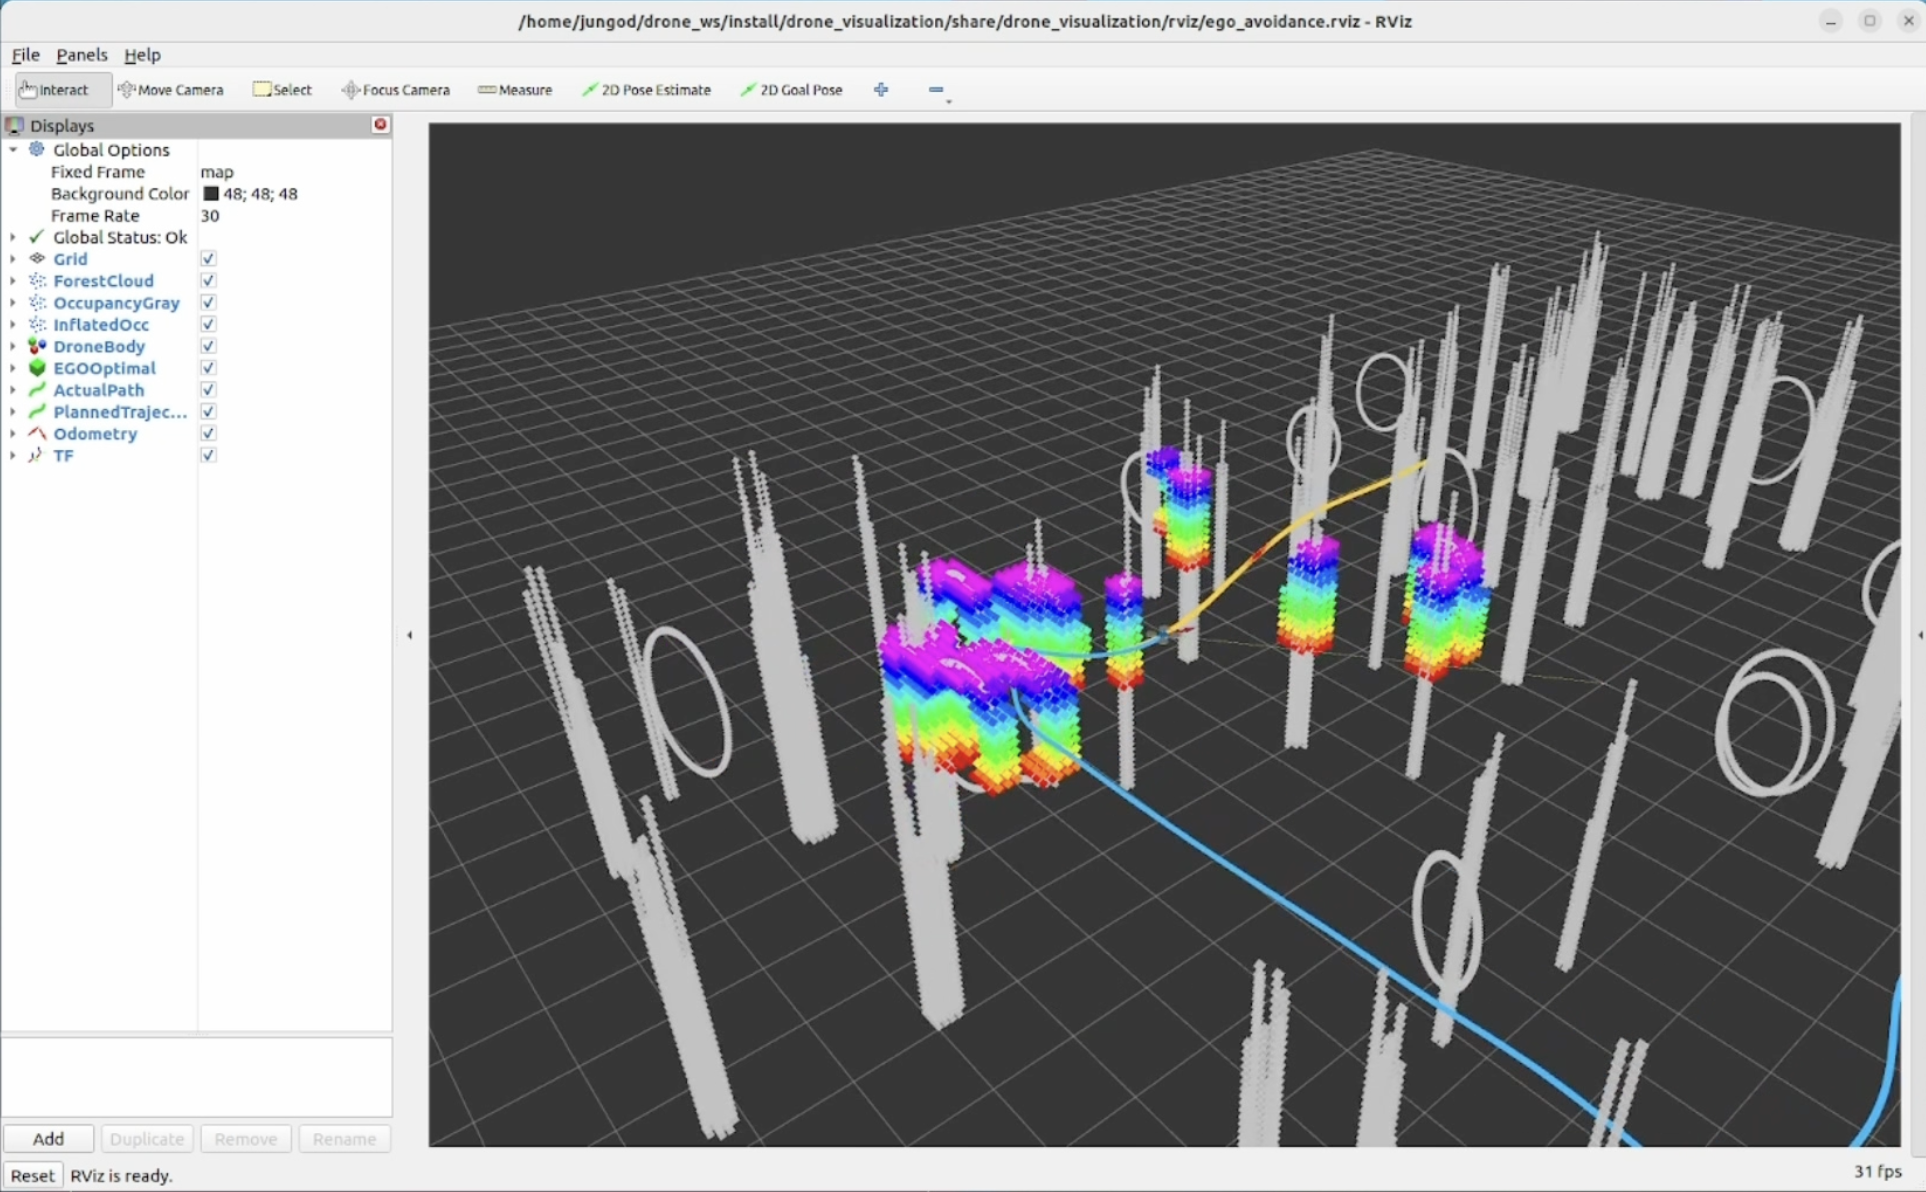Open the File menu
1926x1192 pixels.
coord(25,55)
